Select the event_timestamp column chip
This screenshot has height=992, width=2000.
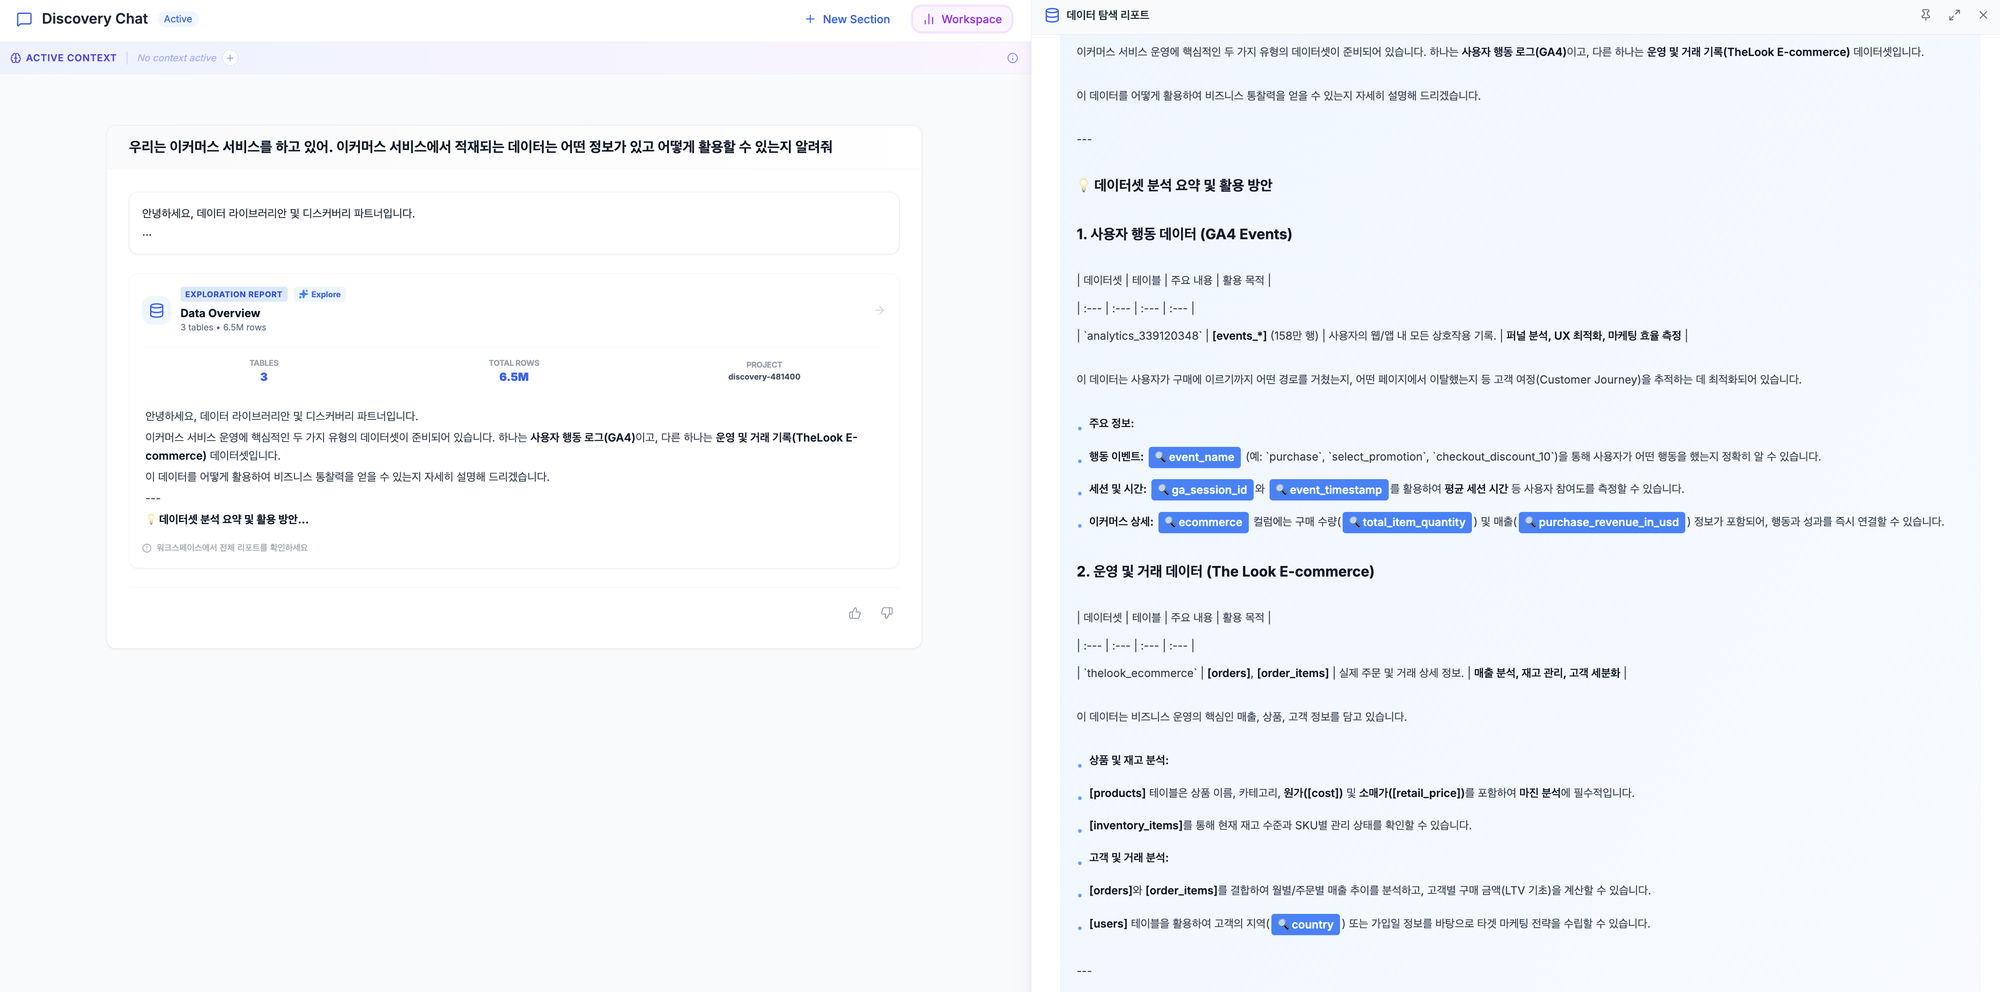1328,490
